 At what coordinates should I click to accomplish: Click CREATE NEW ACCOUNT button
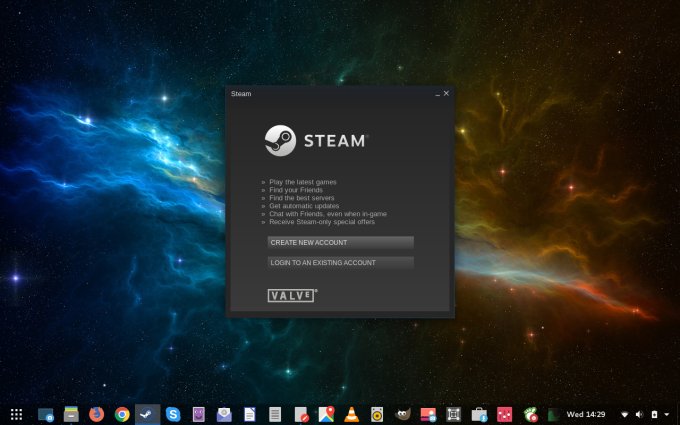[340, 242]
